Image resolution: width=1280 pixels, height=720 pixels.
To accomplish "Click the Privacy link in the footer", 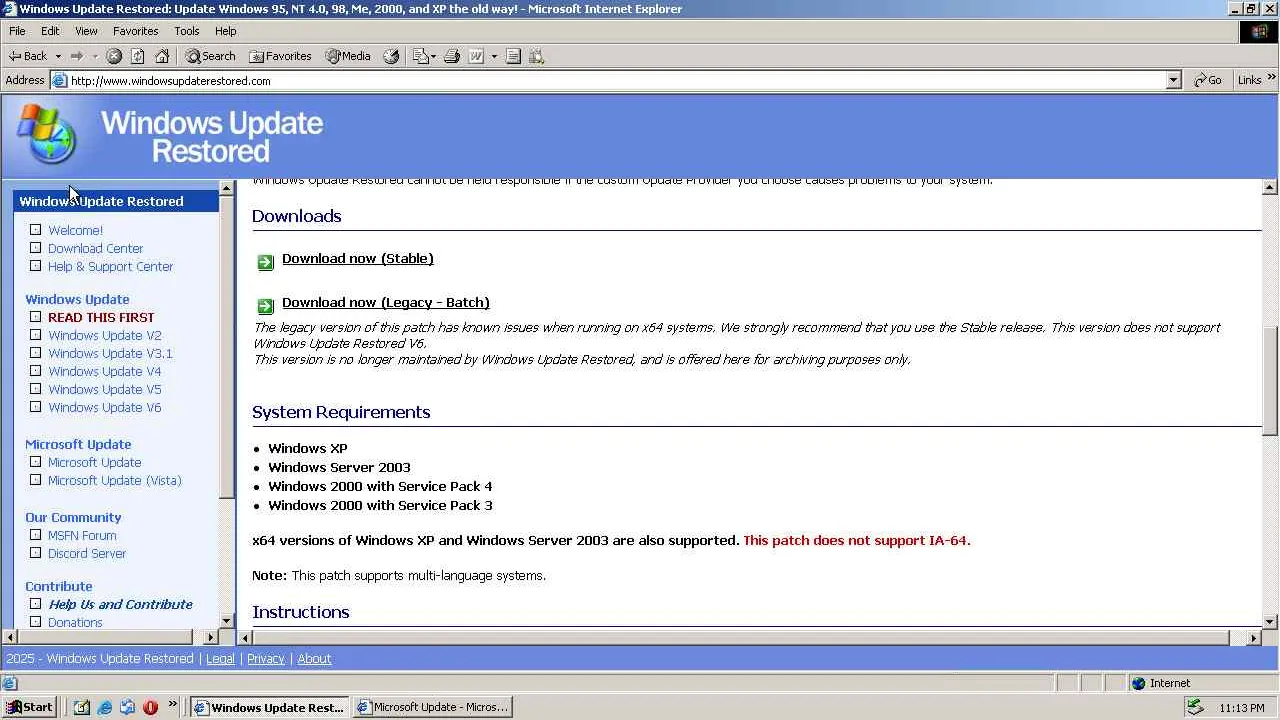I will pos(266,659).
